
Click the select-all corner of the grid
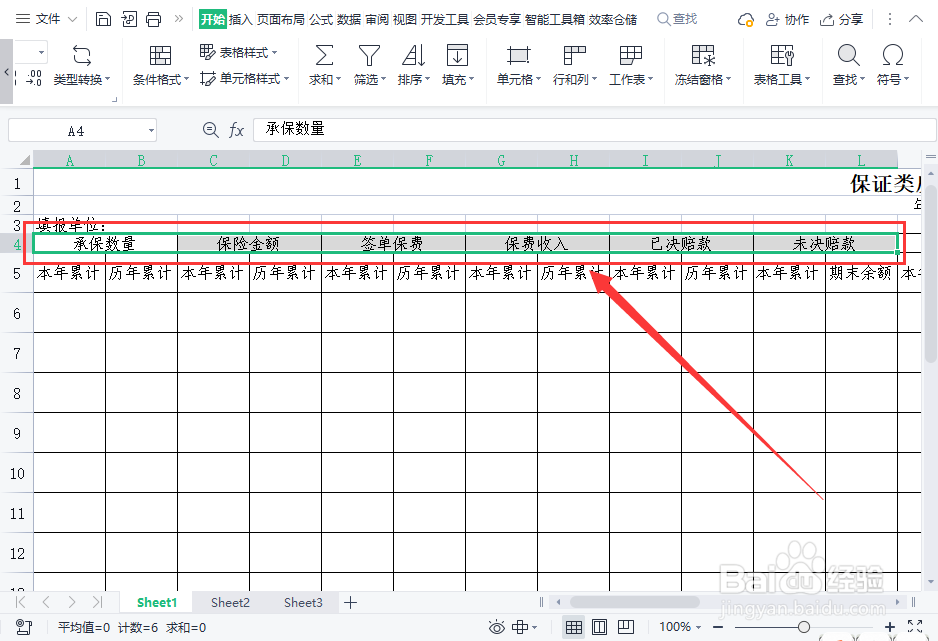[25, 160]
